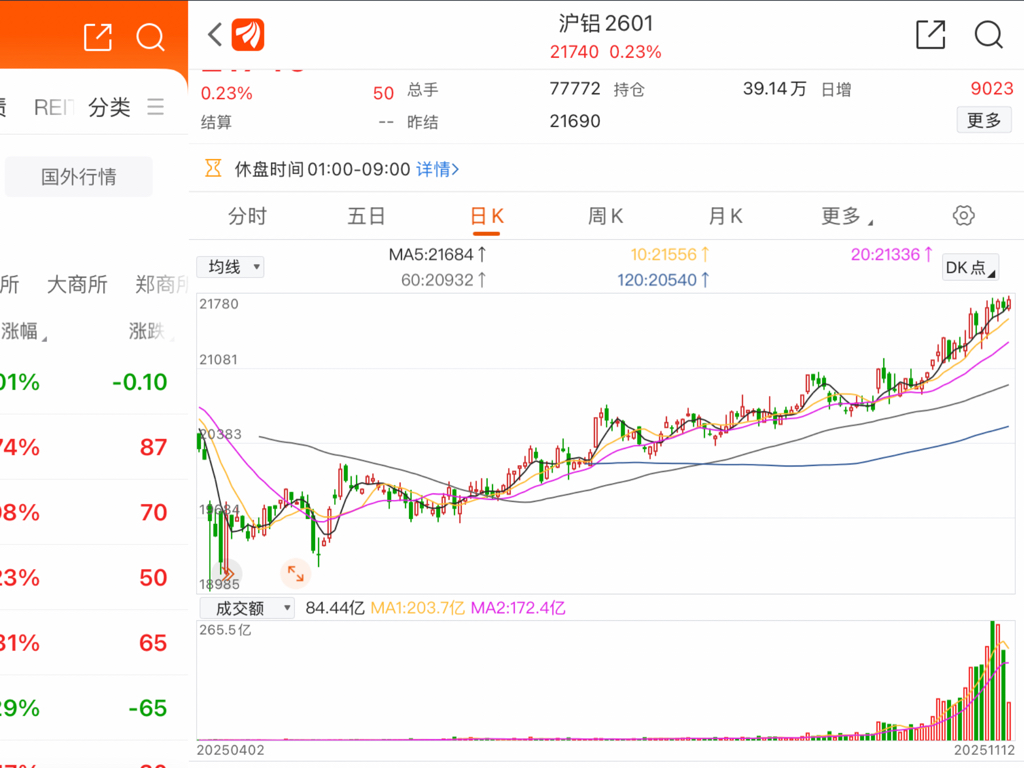Image resolution: width=1024 pixels, height=768 pixels.
Task: Tap the 120:20540 moving average label
Action: pos(664,280)
